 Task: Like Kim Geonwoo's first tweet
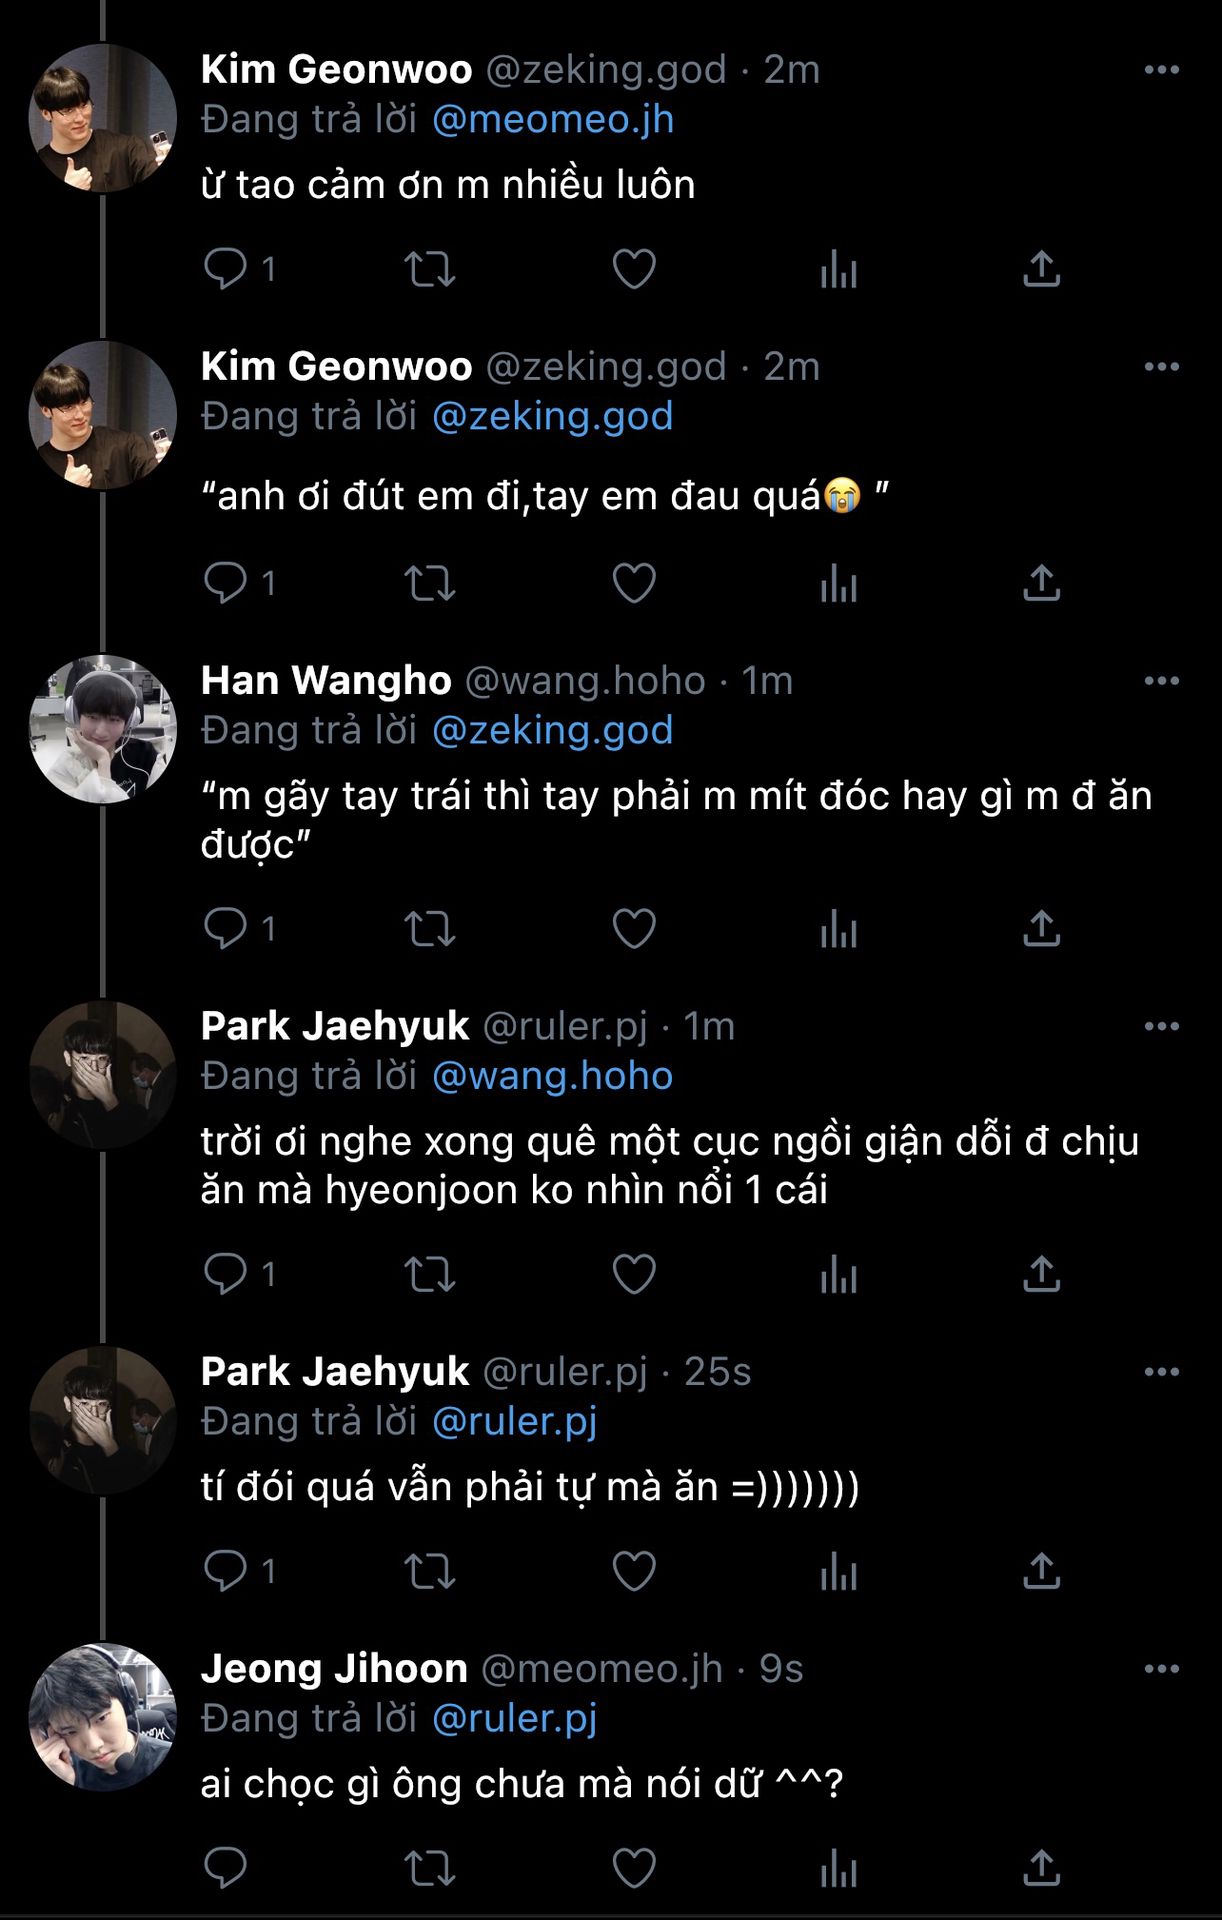tap(634, 269)
